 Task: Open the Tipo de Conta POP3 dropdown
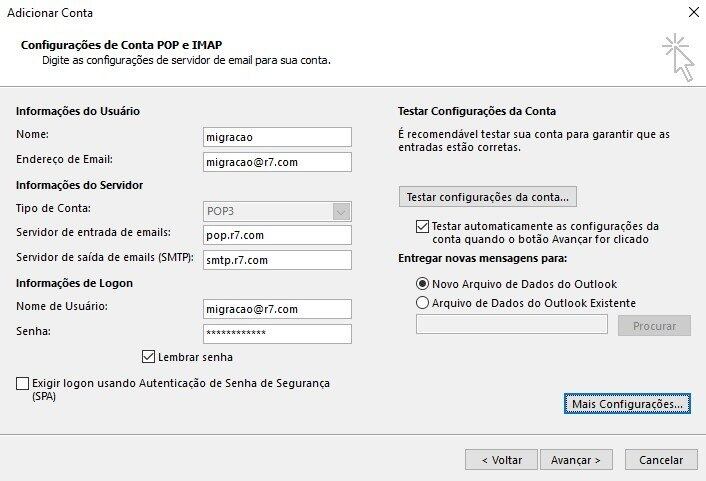pos(277,211)
